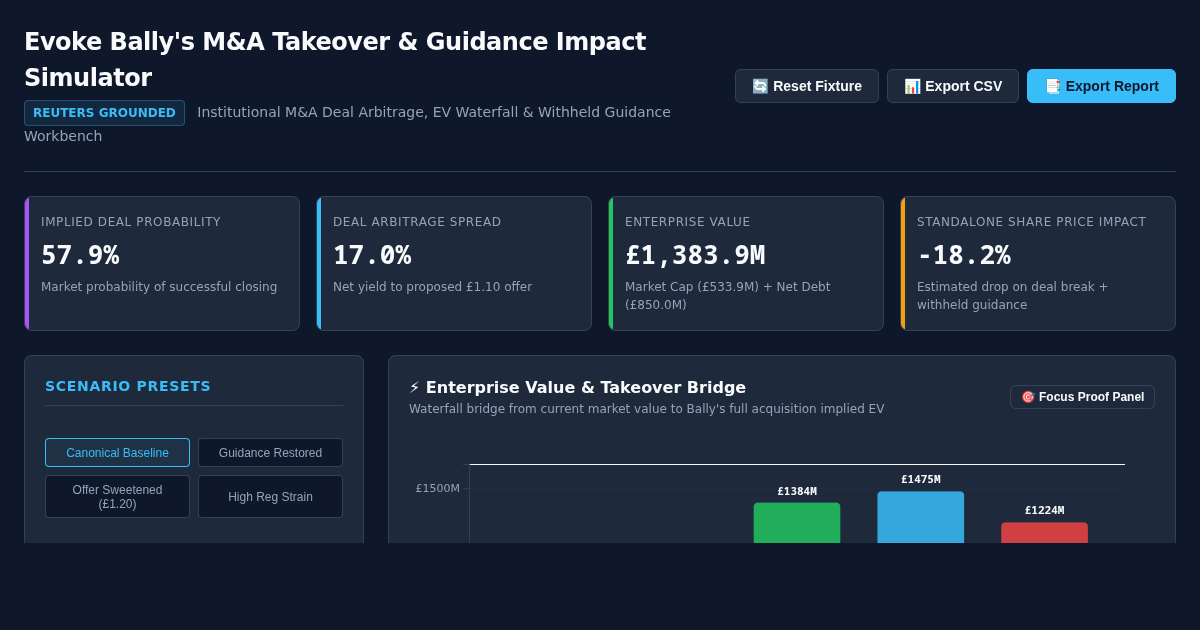This screenshot has width=1200, height=630.
Task: Click the lightning bolt icon beside chart title
Action: (414, 387)
